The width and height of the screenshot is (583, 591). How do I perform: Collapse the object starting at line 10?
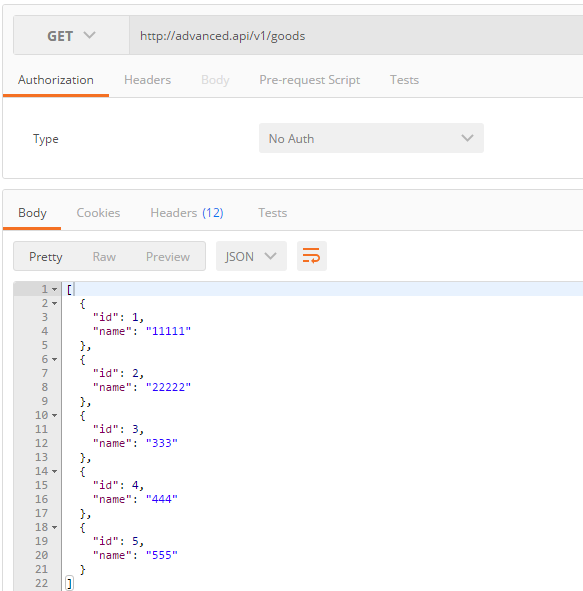[55, 415]
